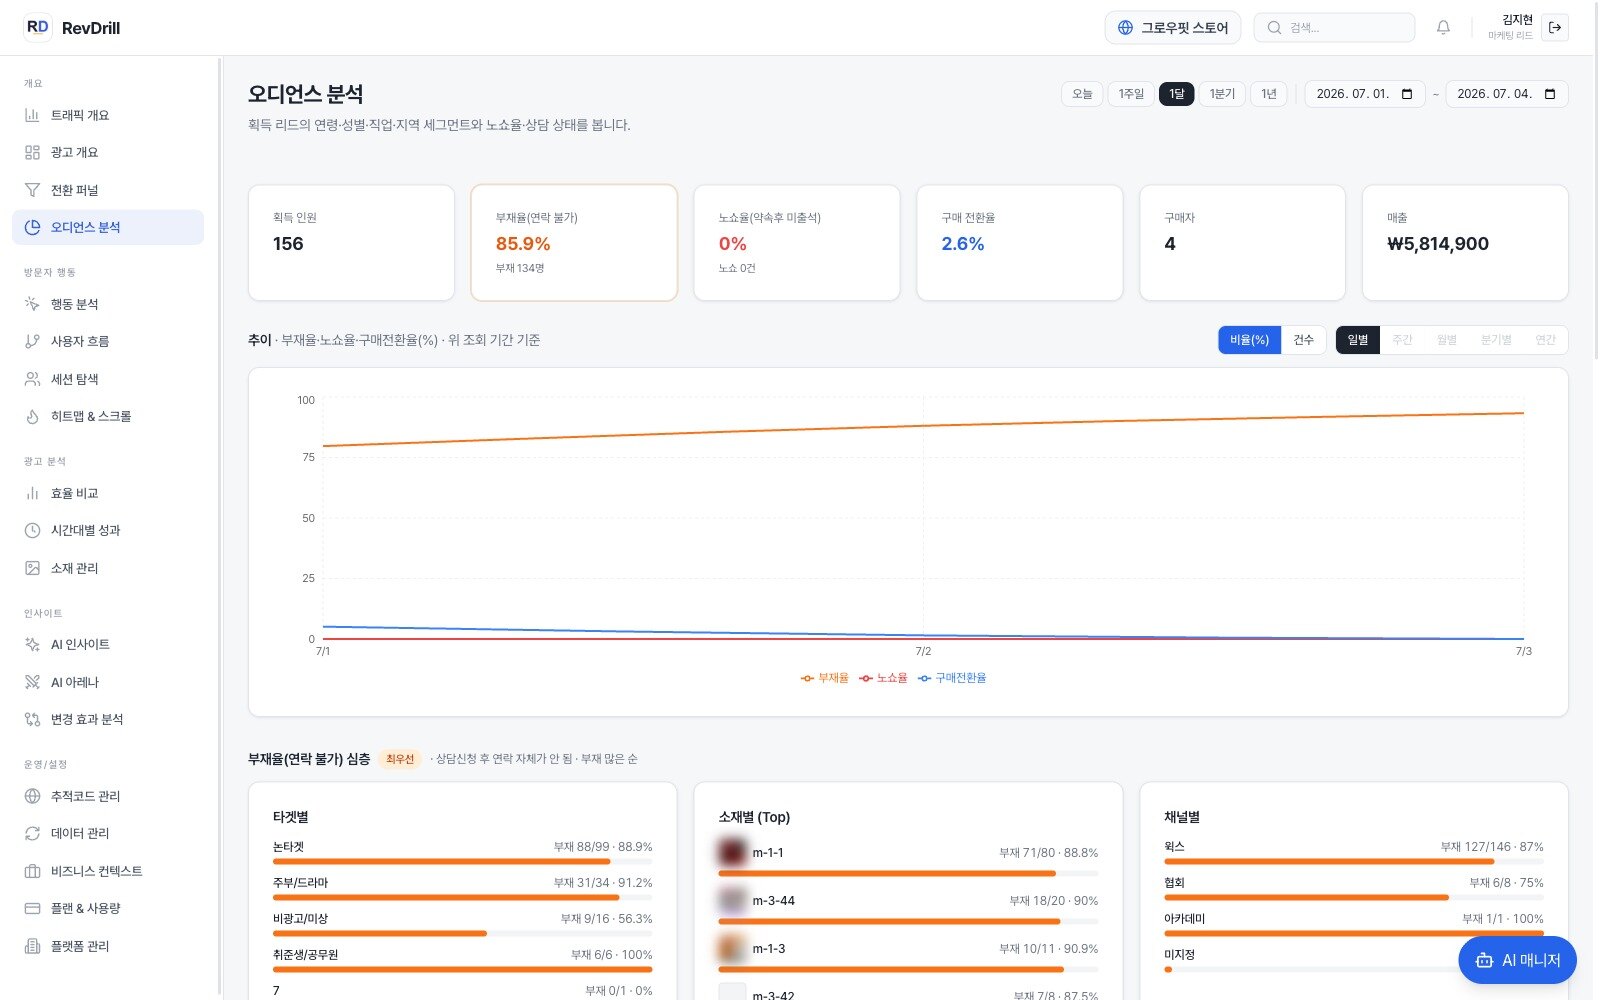This screenshot has width=1600, height=1000.
Task: Click the 오디언스 분석 pie icon
Action: (32, 227)
